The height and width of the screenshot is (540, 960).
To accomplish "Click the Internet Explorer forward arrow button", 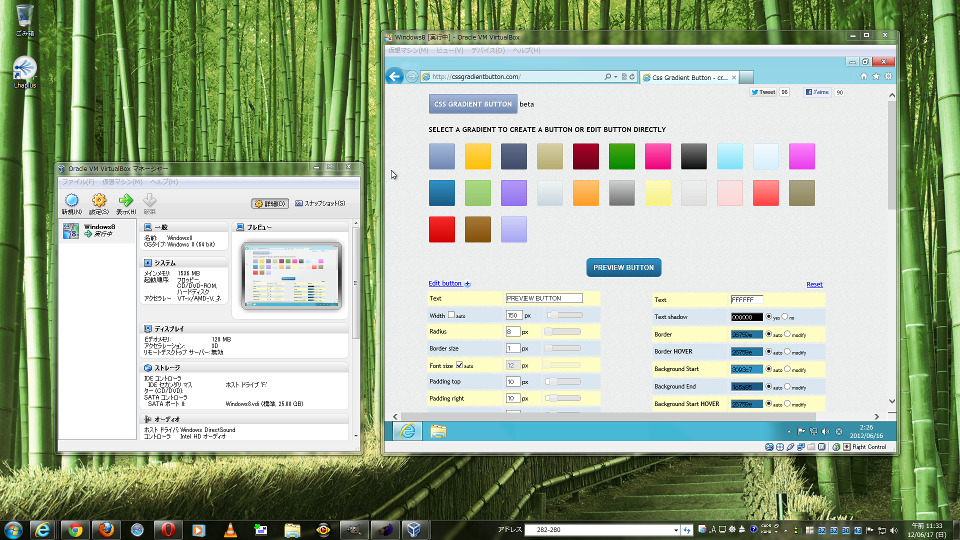I will 412,77.
